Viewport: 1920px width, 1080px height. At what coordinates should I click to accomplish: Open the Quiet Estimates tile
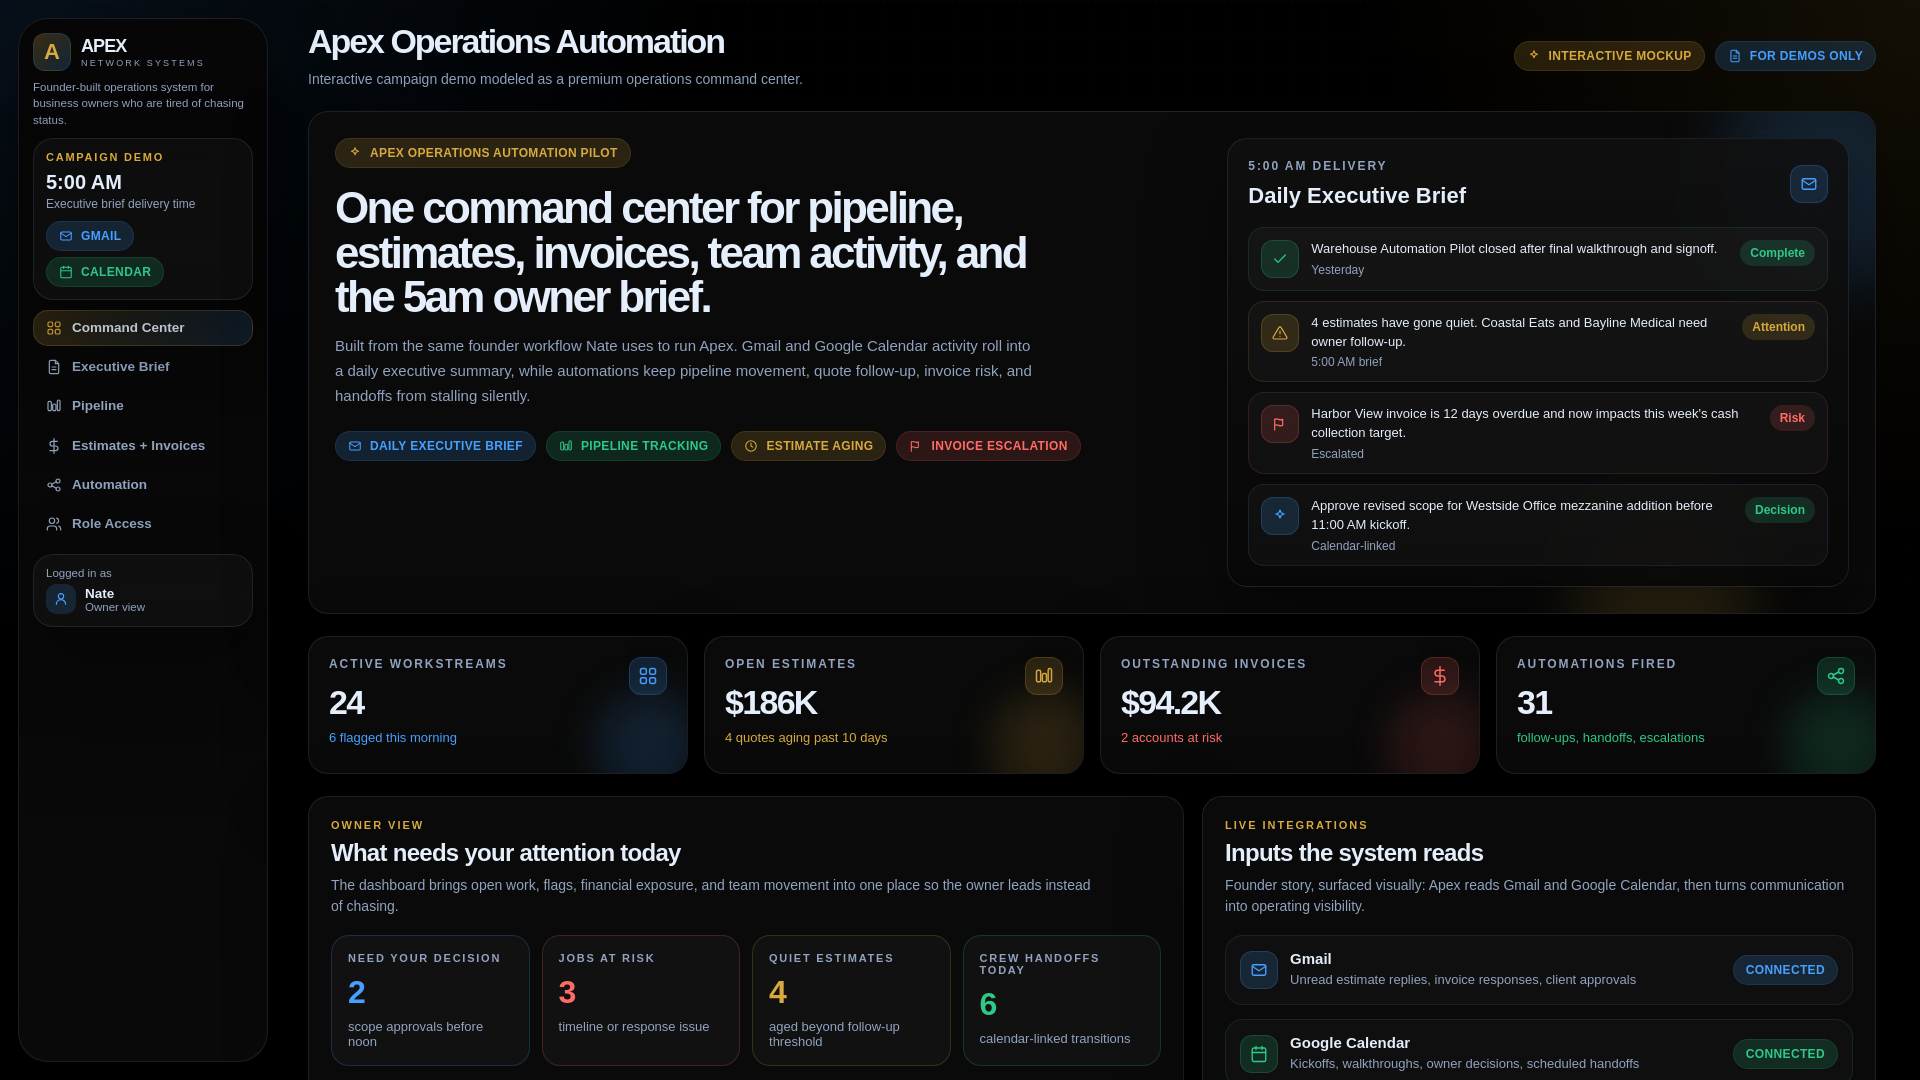[x=851, y=1000]
